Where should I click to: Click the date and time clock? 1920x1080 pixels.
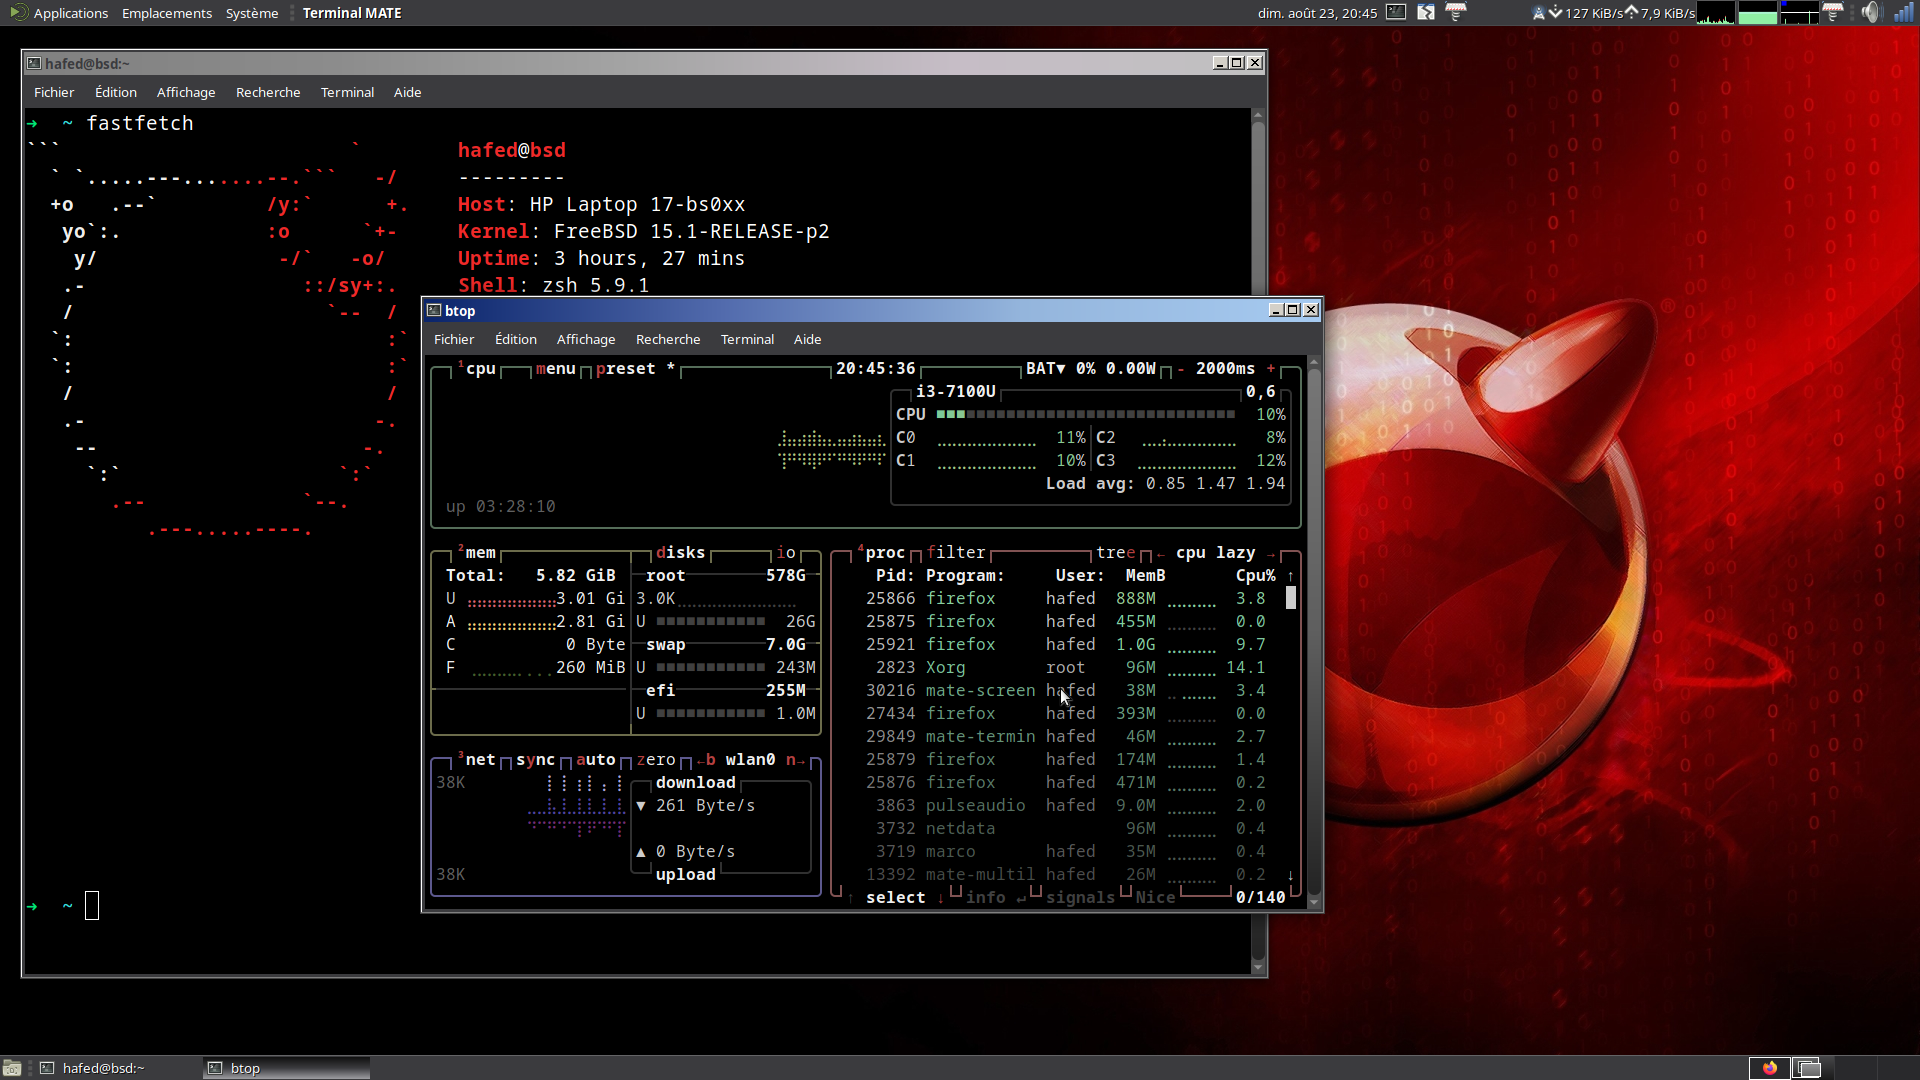pos(1317,13)
